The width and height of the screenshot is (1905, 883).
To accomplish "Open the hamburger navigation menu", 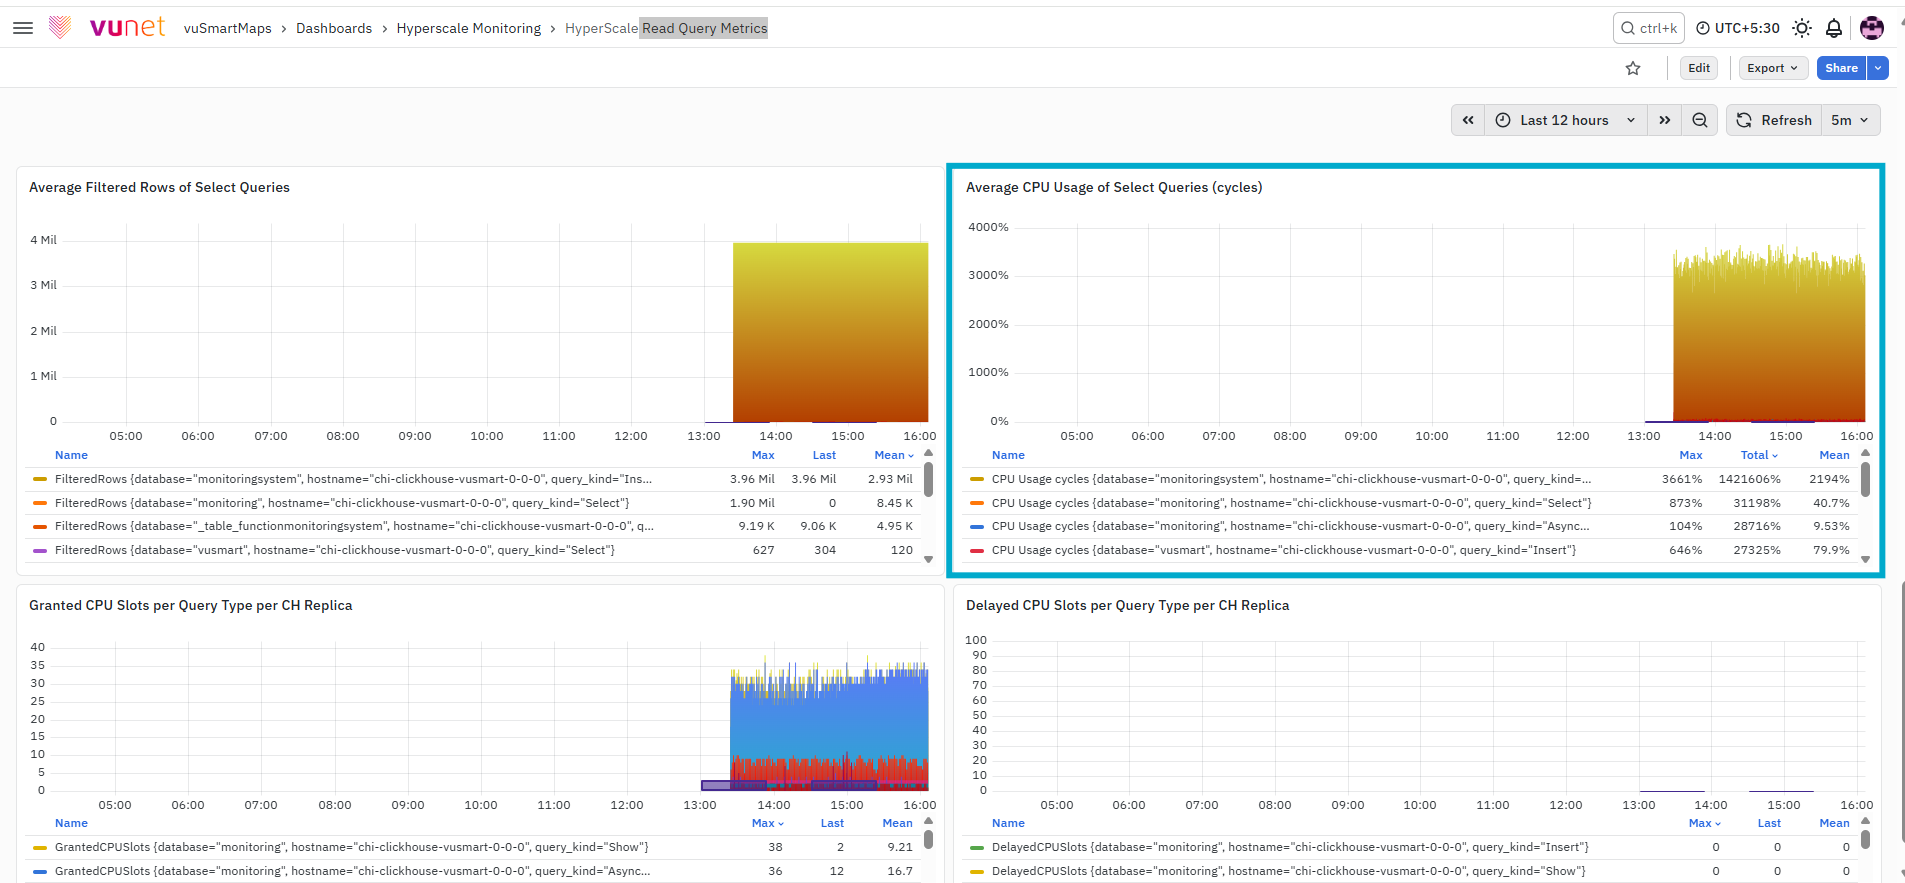I will point(23,28).
